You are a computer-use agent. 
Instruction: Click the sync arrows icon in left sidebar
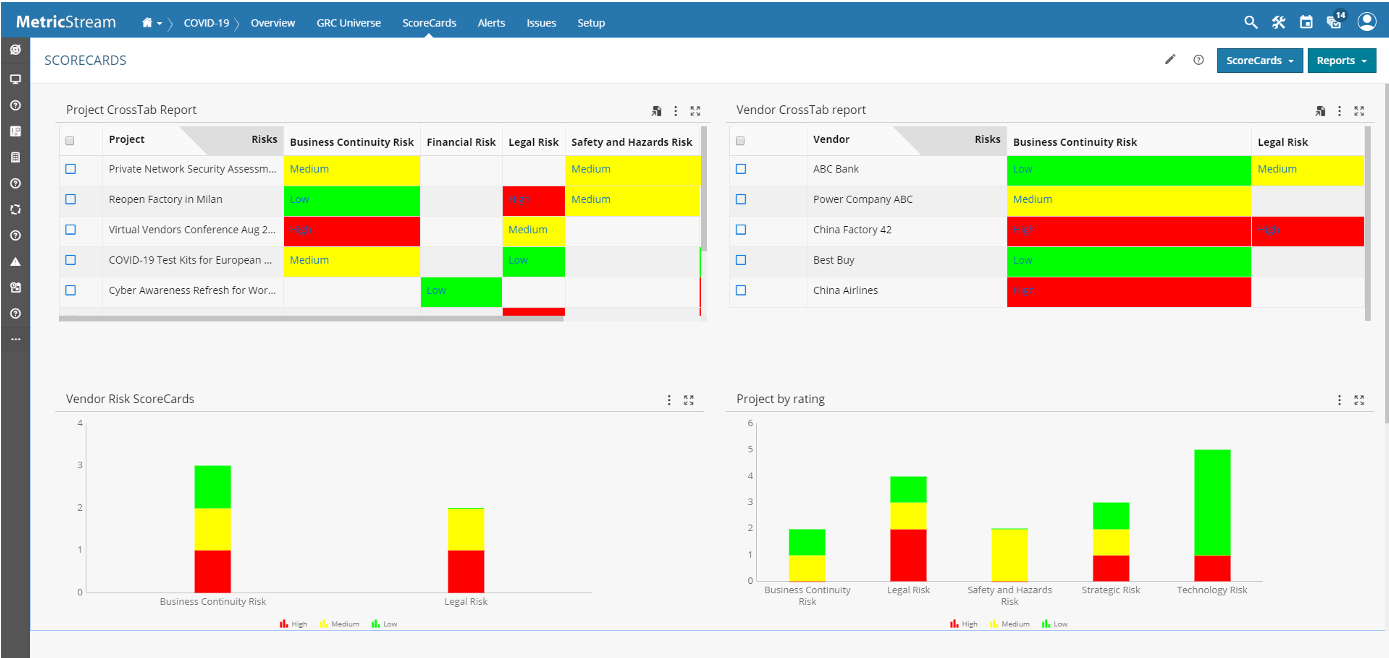pyautogui.click(x=15, y=210)
